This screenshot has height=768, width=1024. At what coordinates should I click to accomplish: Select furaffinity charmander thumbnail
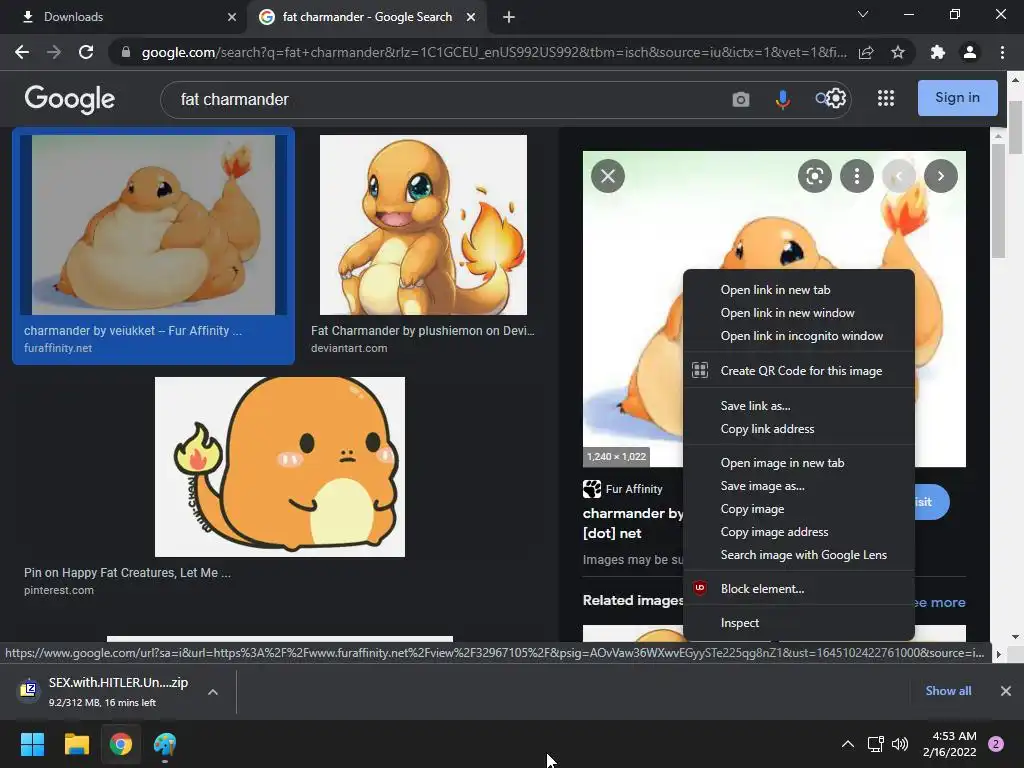click(153, 225)
